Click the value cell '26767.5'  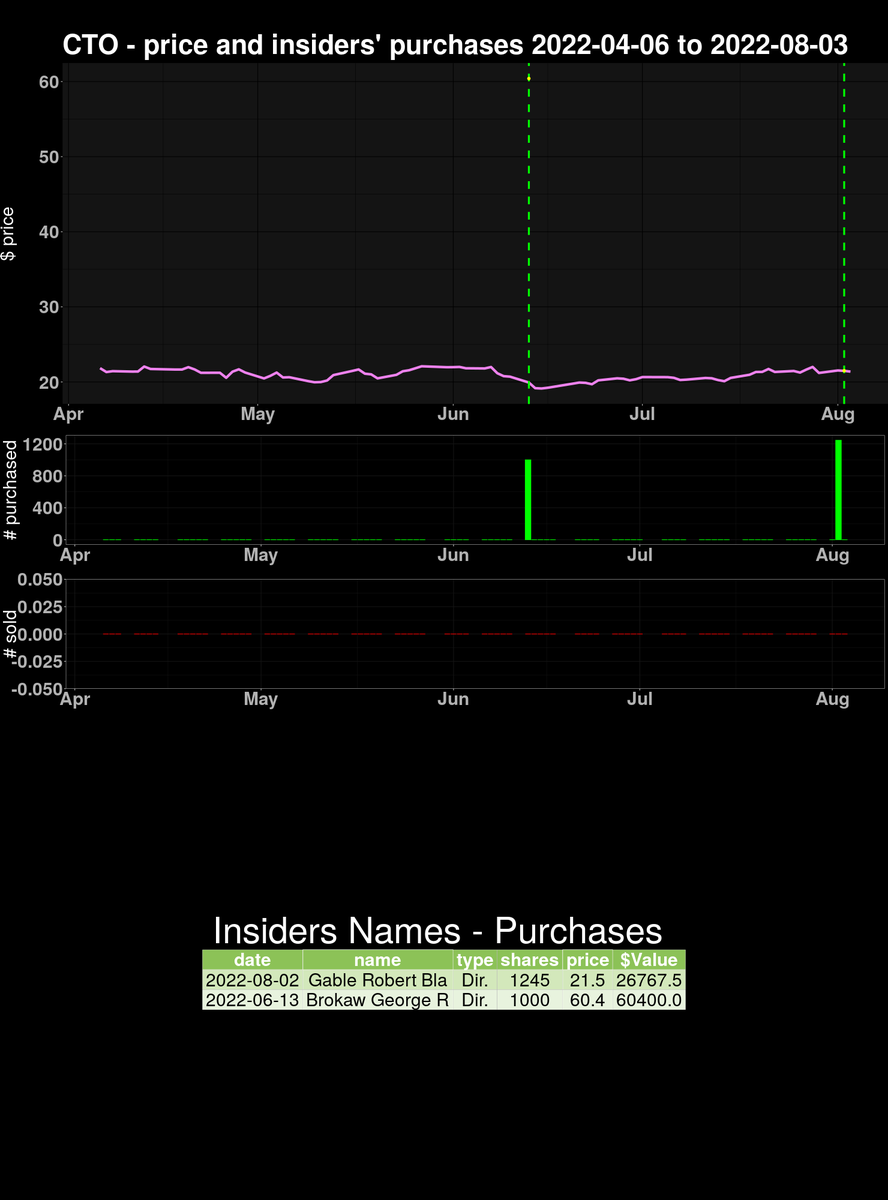coord(649,981)
